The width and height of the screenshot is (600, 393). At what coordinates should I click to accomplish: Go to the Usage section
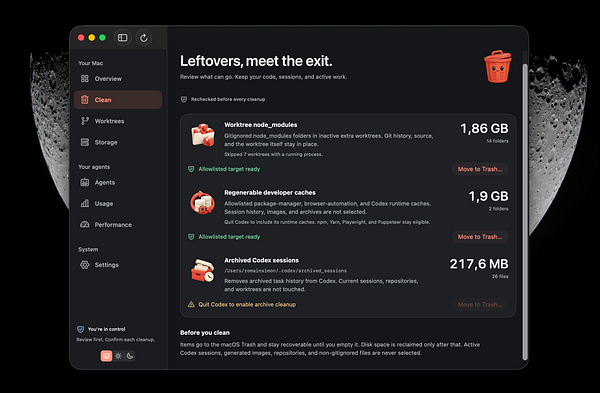118,203
